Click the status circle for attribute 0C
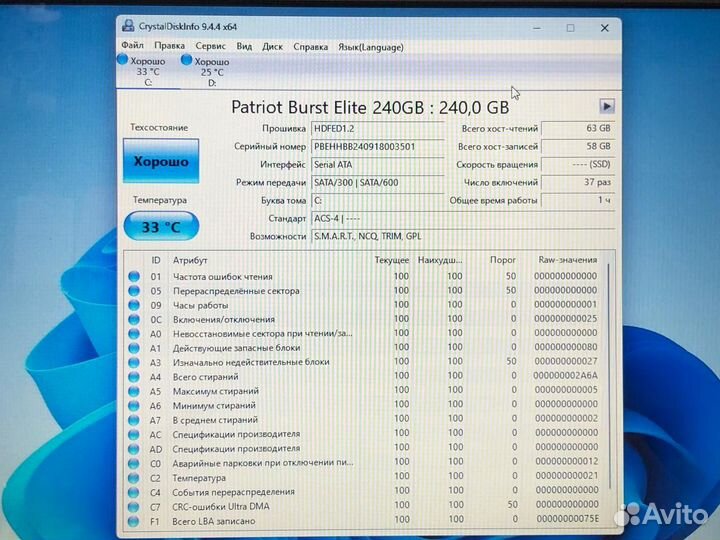 [x=134, y=319]
